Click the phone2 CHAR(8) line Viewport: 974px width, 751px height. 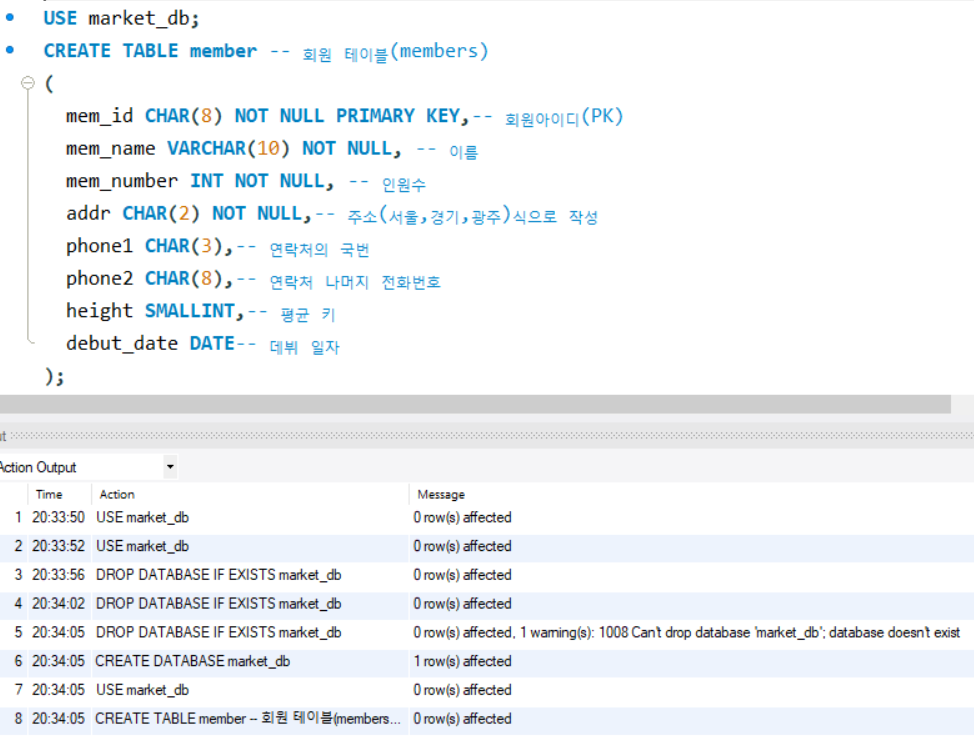pyautogui.click(x=253, y=280)
